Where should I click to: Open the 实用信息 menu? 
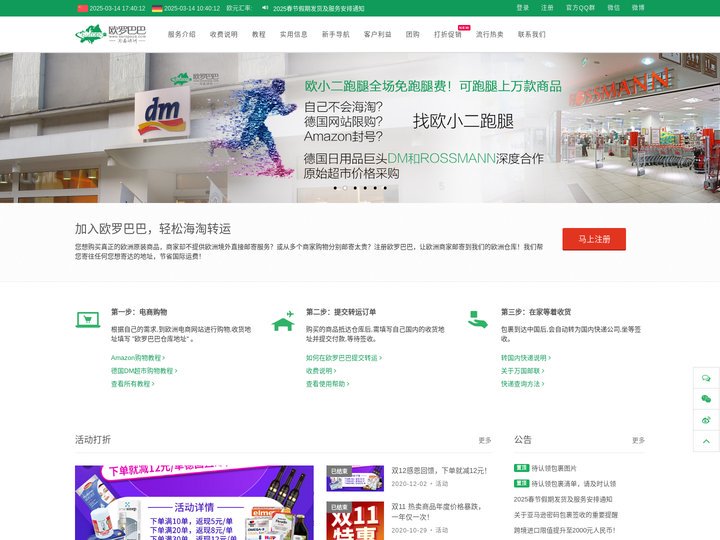pyautogui.click(x=293, y=34)
